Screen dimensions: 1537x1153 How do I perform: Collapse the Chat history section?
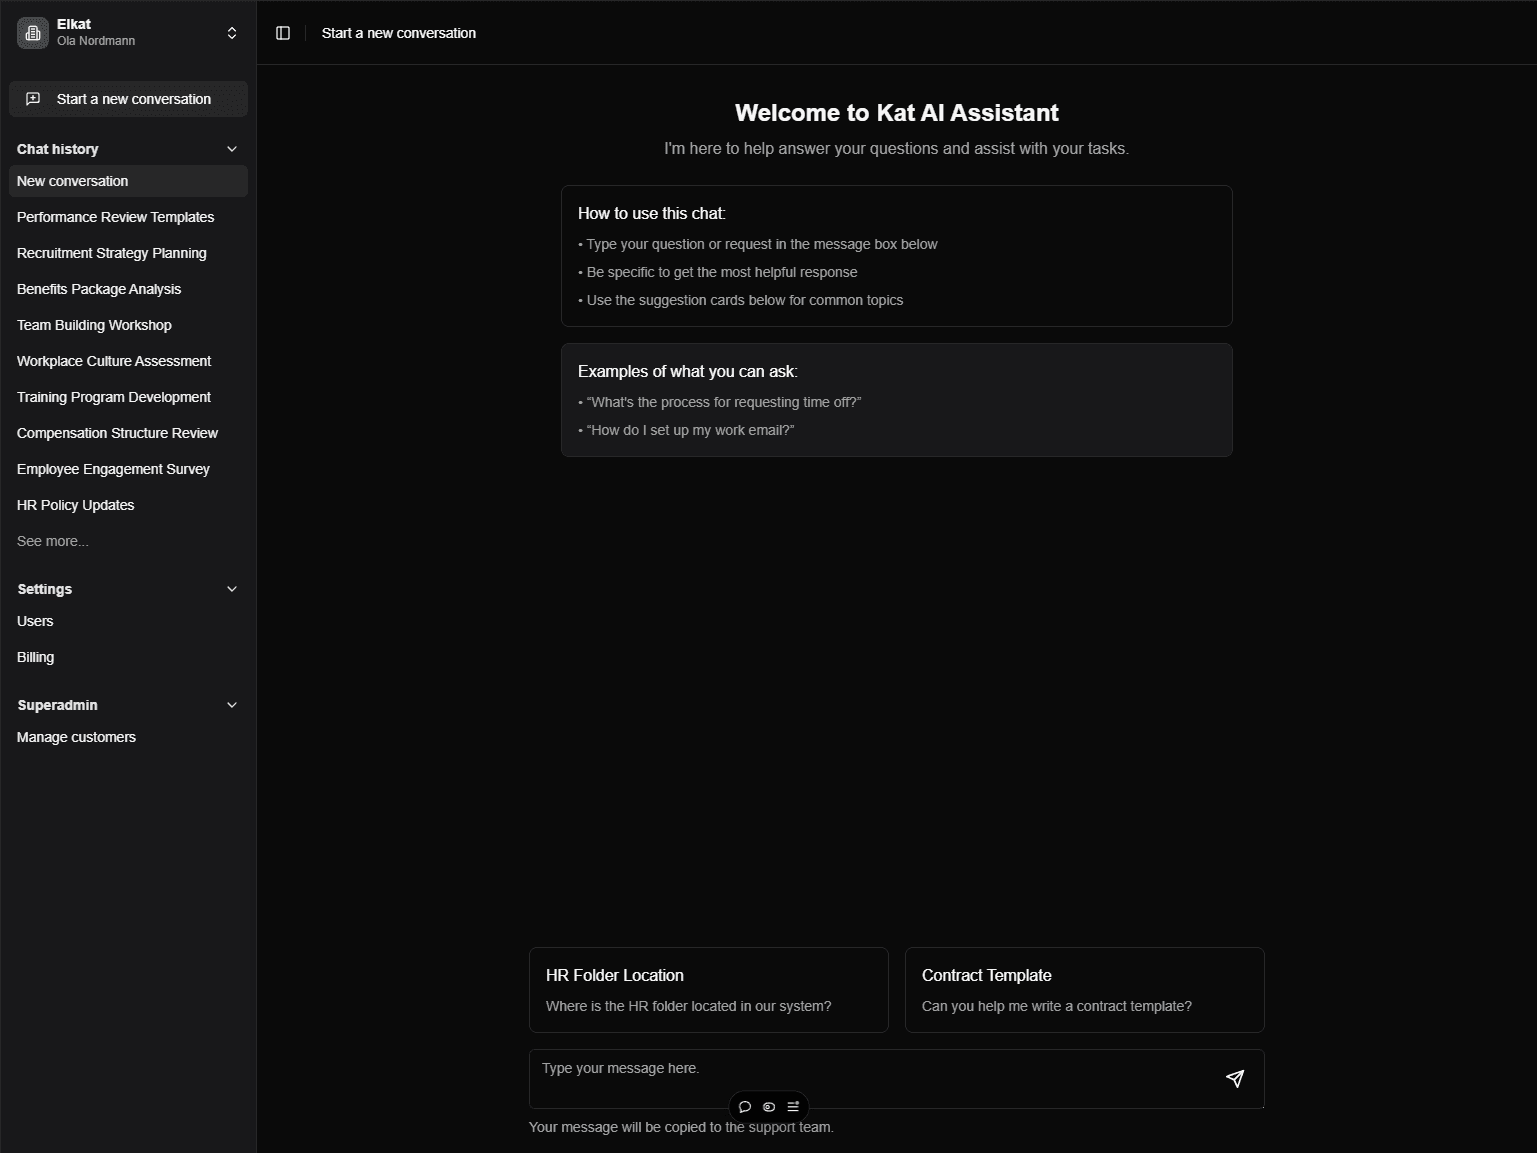(x=232, y=149)
